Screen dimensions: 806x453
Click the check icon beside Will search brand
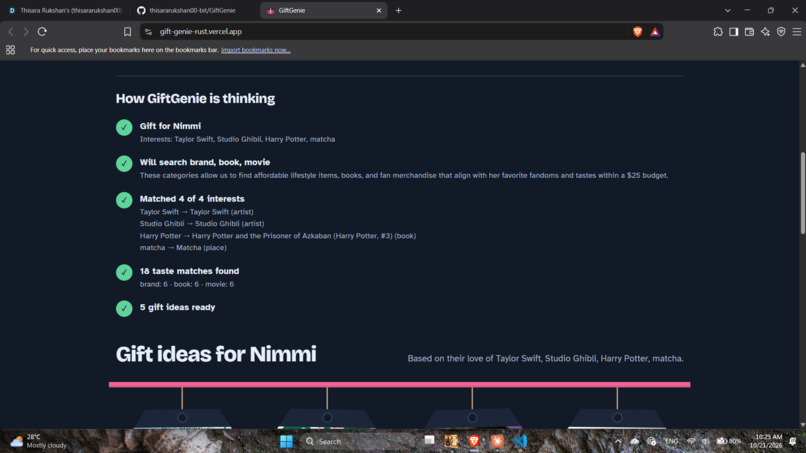[124, 164]
